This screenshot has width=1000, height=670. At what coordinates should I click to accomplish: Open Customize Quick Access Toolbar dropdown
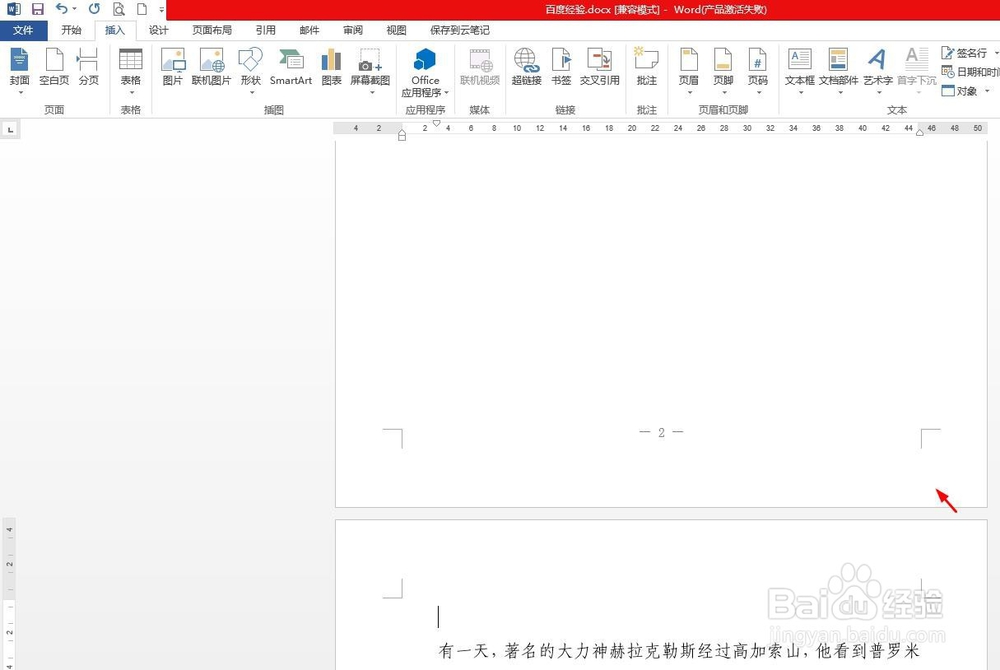(162, 10)
